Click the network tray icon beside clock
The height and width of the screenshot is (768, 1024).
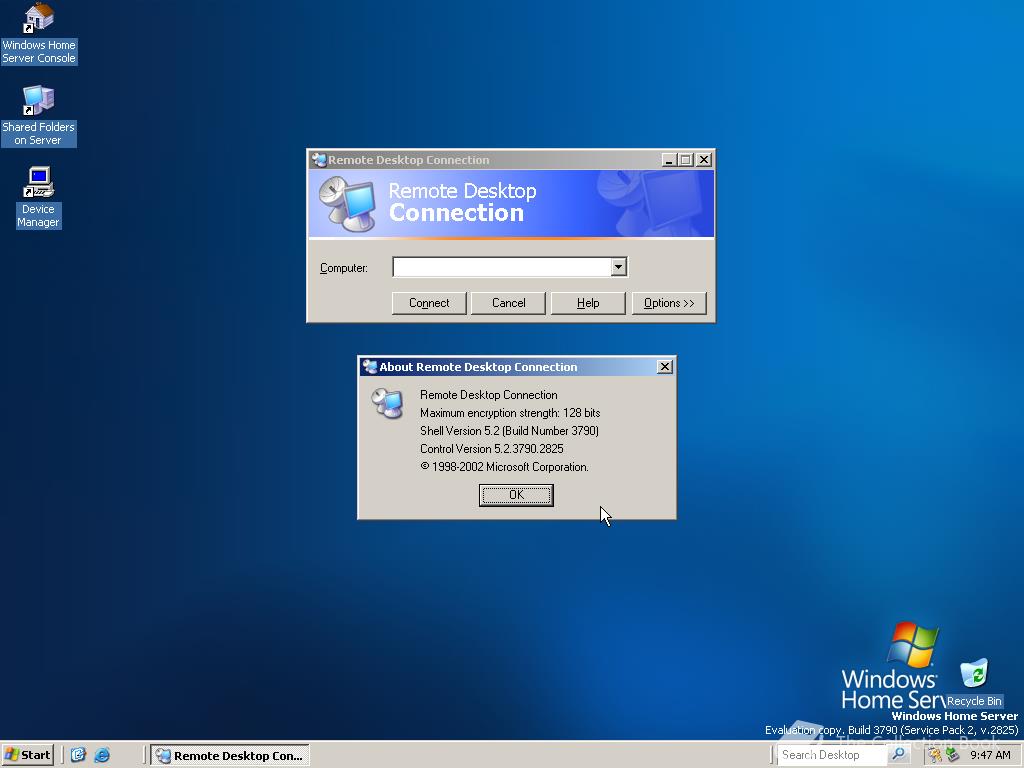coord(952,755)
